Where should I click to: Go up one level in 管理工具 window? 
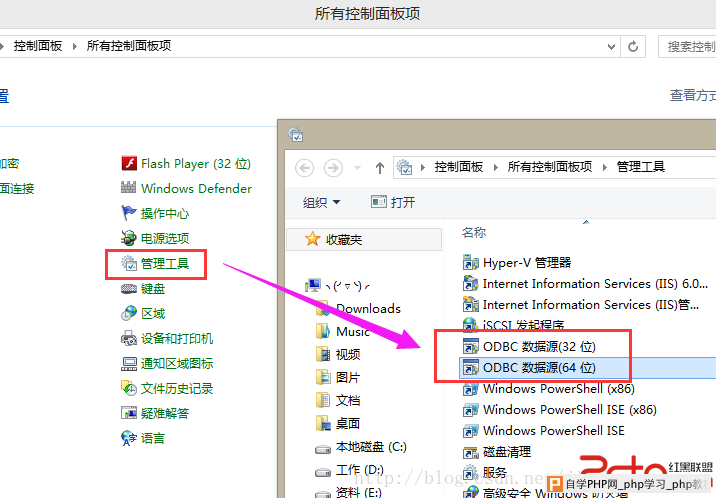(x=380, y=168)
